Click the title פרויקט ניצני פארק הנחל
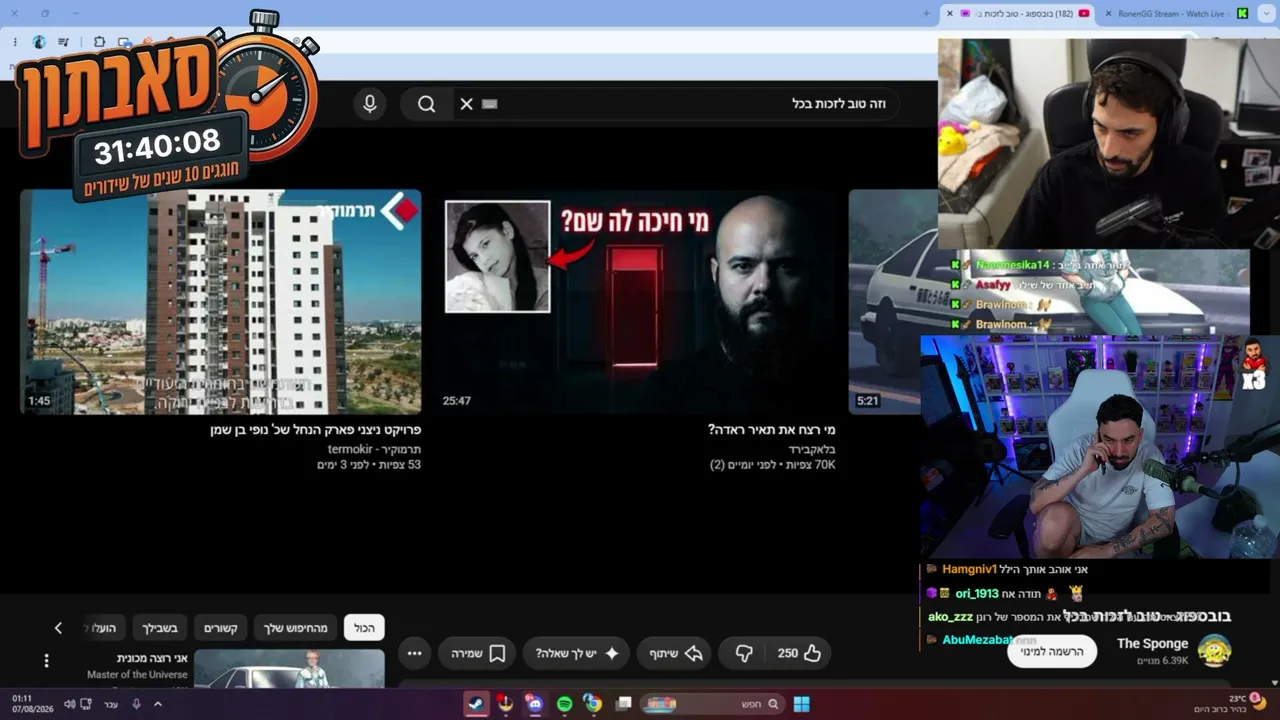The image size is (1280, 720). tap(316, 429)
